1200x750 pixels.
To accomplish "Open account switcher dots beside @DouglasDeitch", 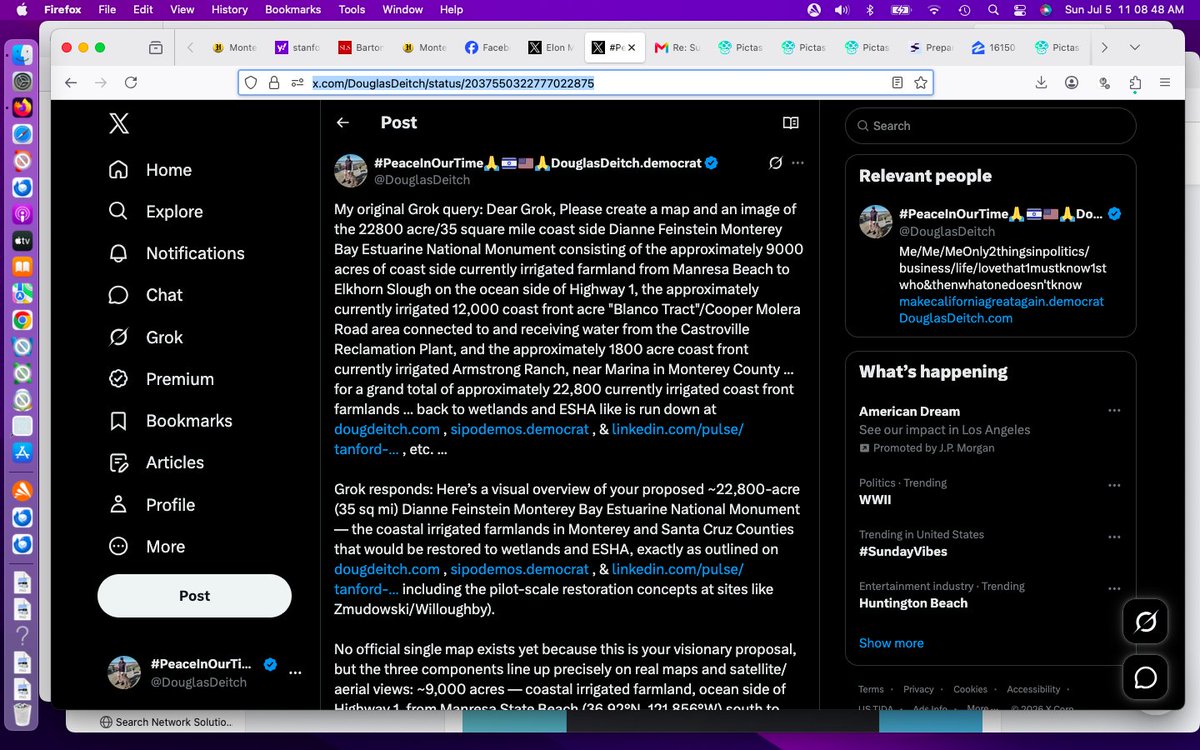I will coord(295,673).
